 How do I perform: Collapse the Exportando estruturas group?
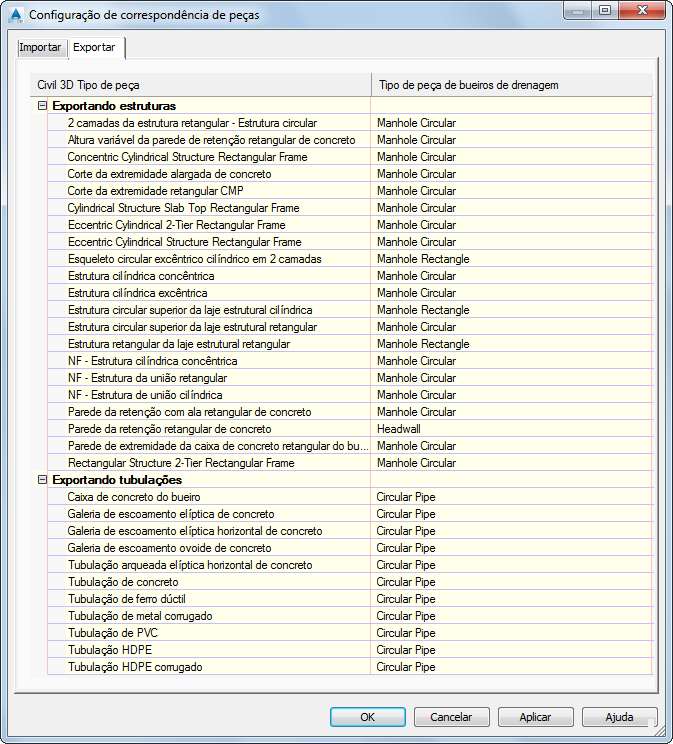pyautogui.click(x=42, y=106)
